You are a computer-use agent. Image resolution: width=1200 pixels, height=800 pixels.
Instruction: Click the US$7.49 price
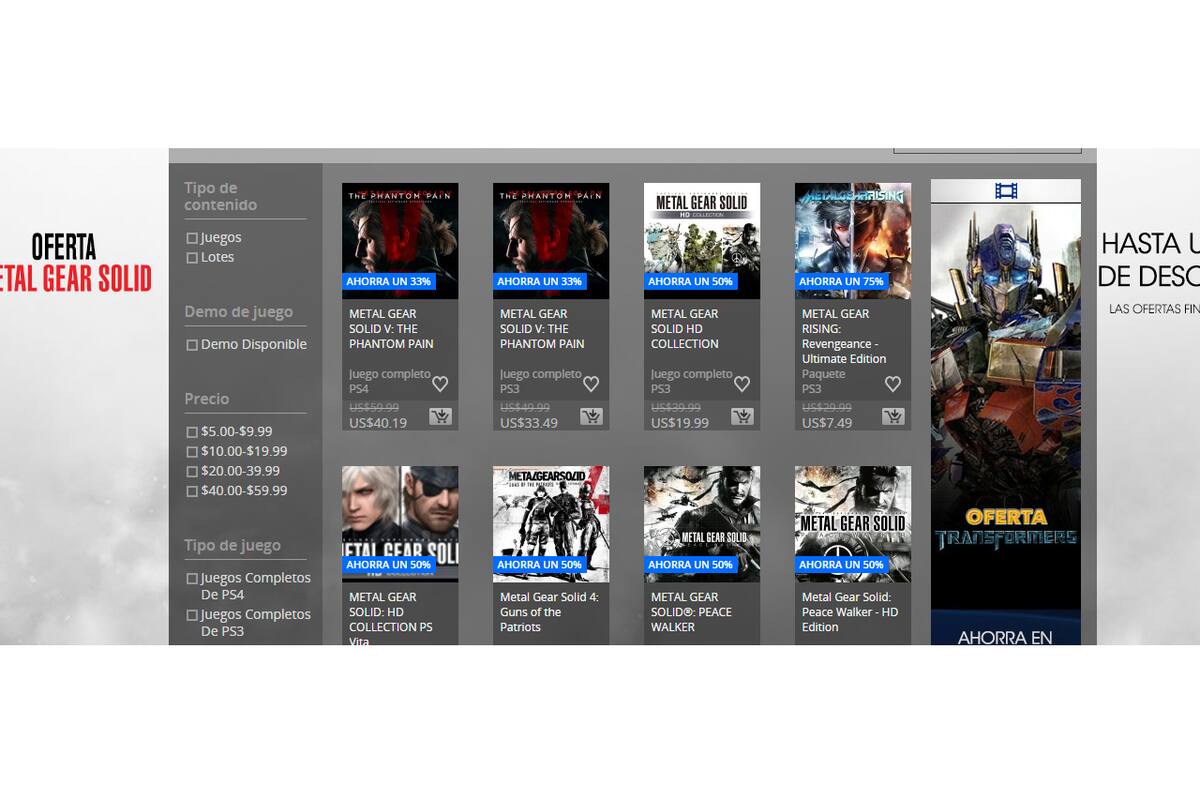tap(827, 423)
